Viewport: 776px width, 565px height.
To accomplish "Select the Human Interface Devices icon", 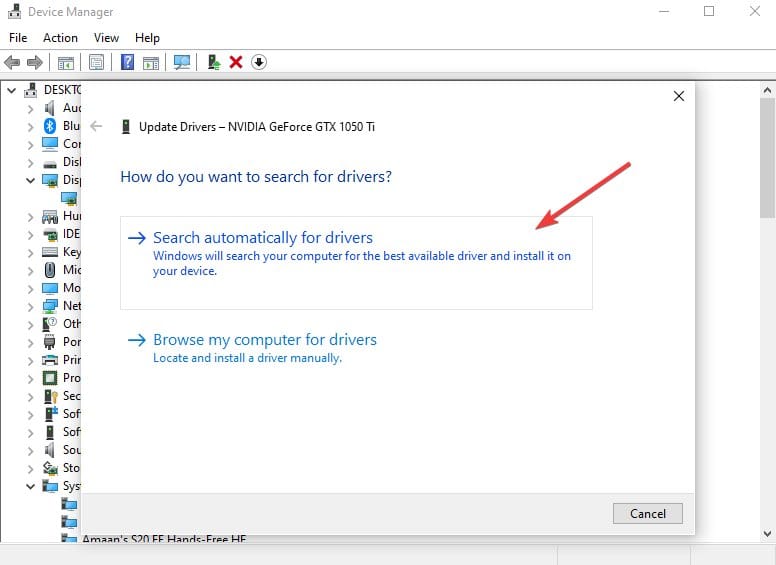I will (50, 216).
